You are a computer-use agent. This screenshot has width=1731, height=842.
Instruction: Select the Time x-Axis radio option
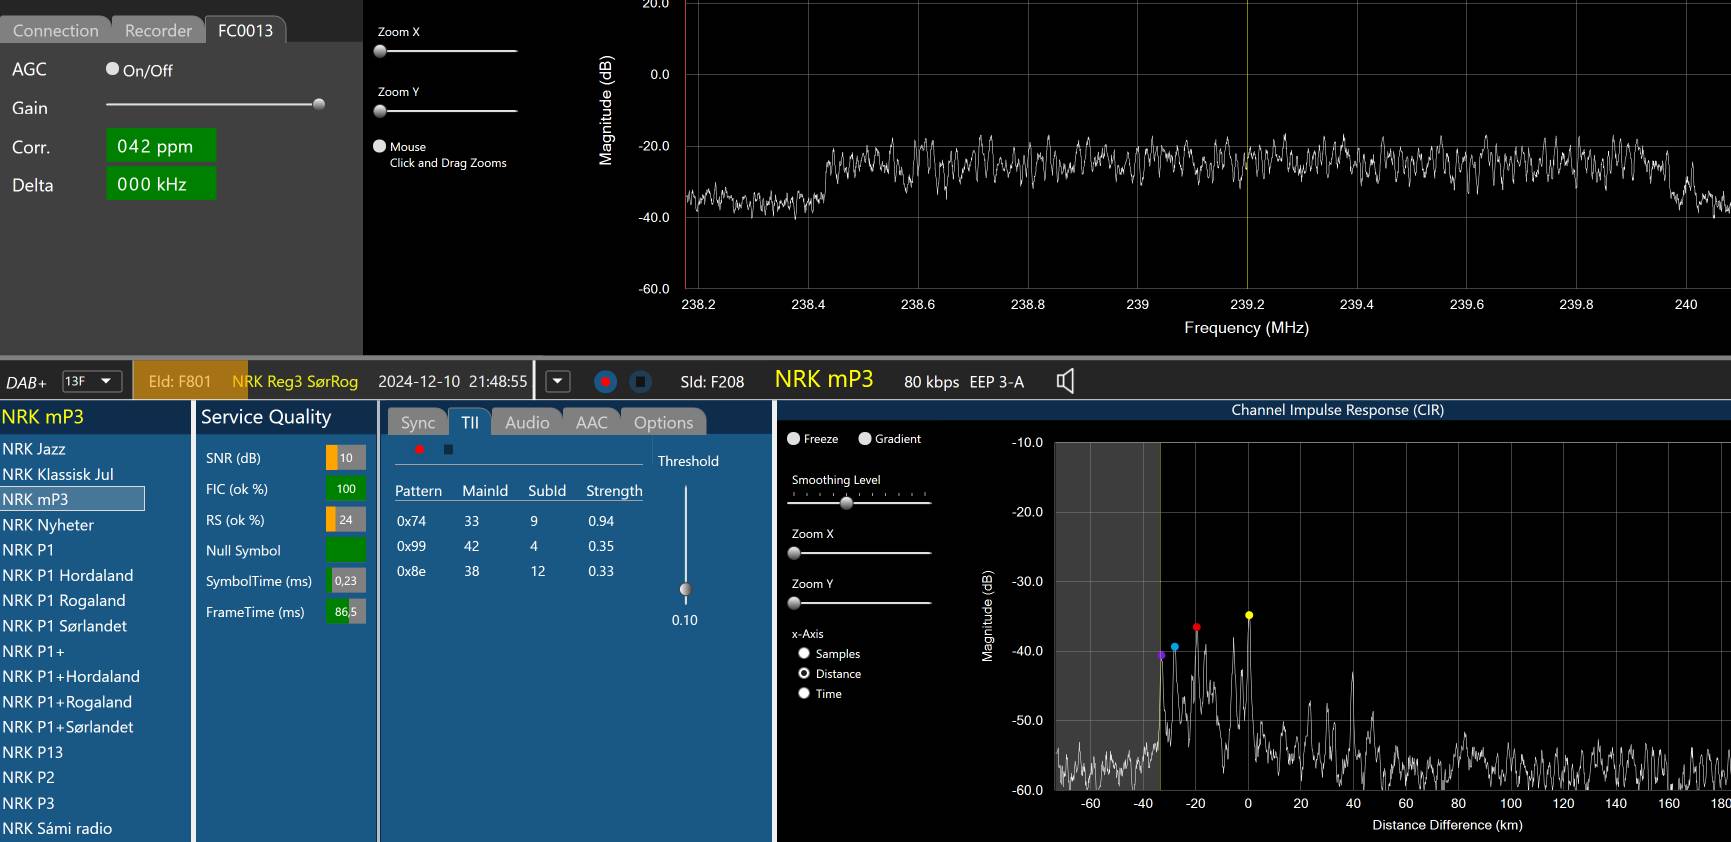[x=804, y=694]
